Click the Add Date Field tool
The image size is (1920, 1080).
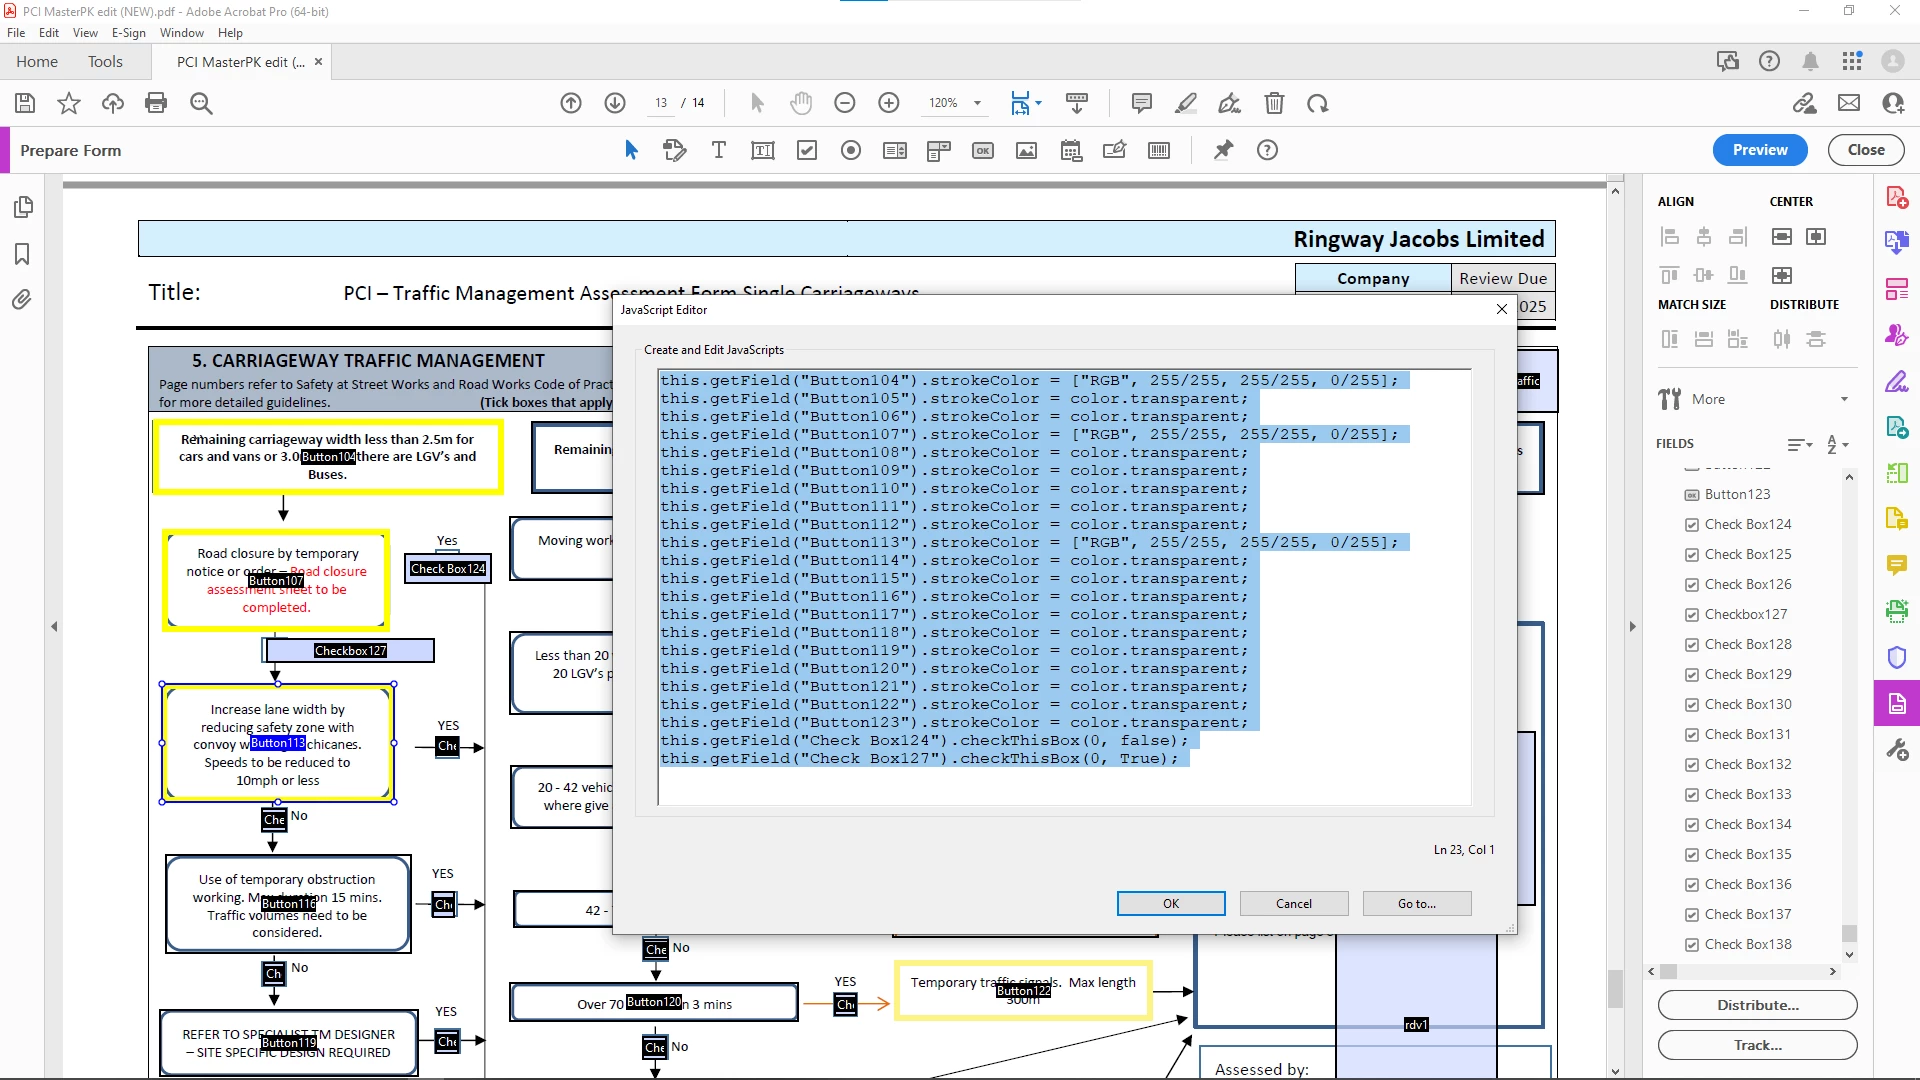1071,150
